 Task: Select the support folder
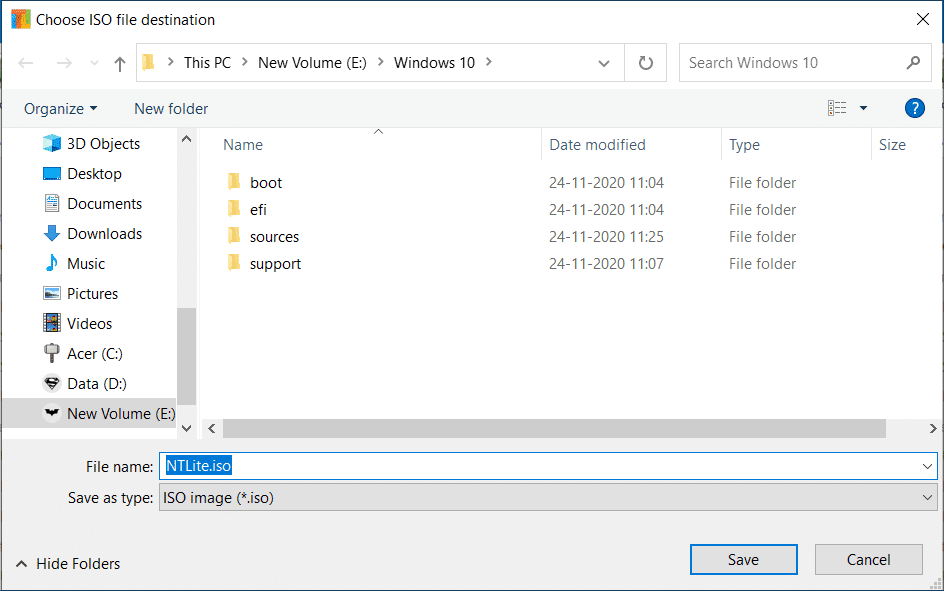click(x=276, y=264)
